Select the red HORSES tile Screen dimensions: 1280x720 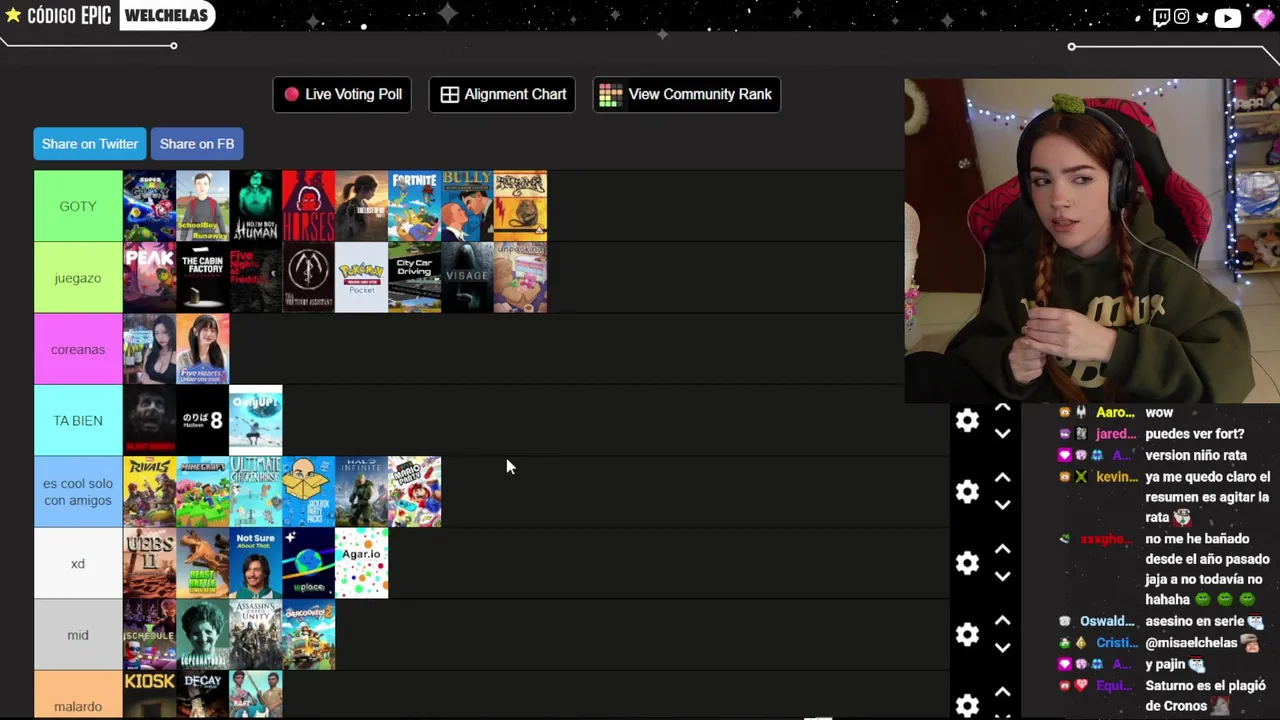pos(308,206)
